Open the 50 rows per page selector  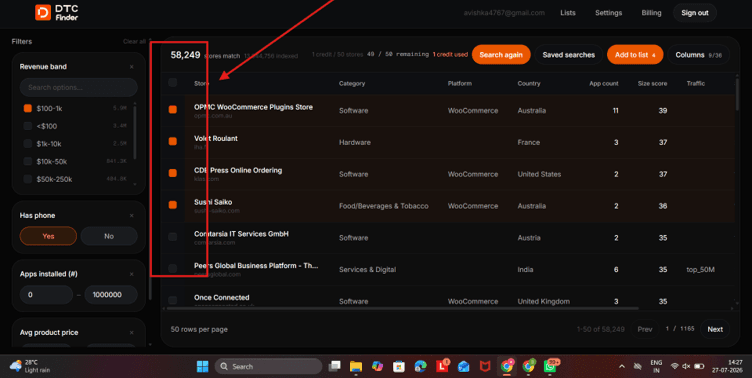[x=199, y=330]
